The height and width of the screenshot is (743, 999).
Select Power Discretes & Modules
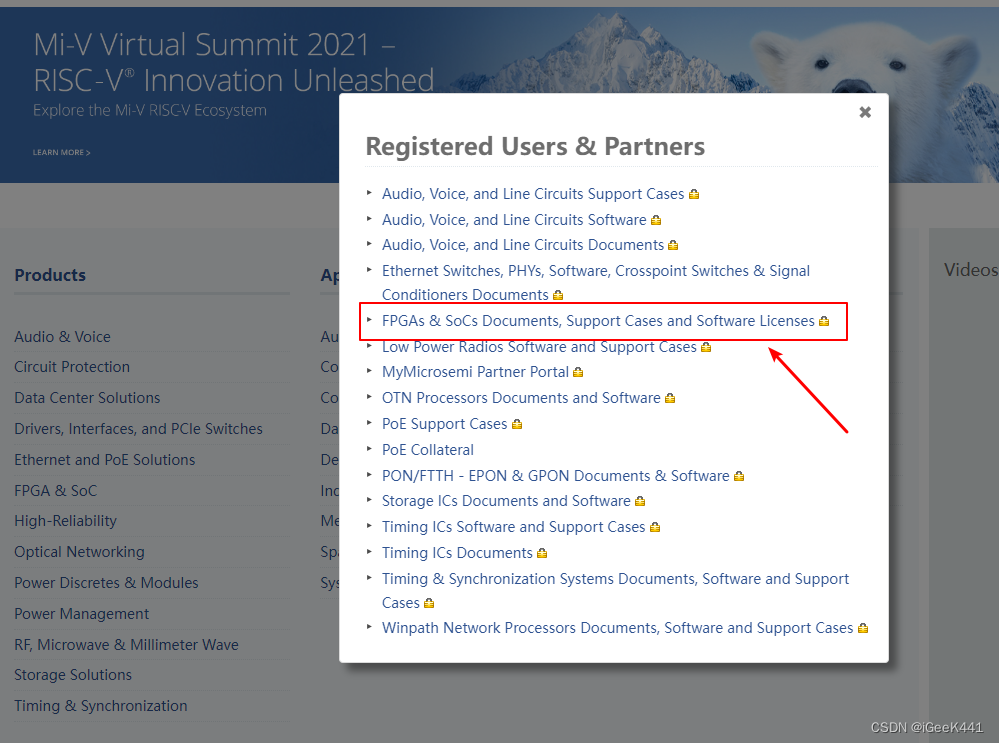[x=106, y=583]
